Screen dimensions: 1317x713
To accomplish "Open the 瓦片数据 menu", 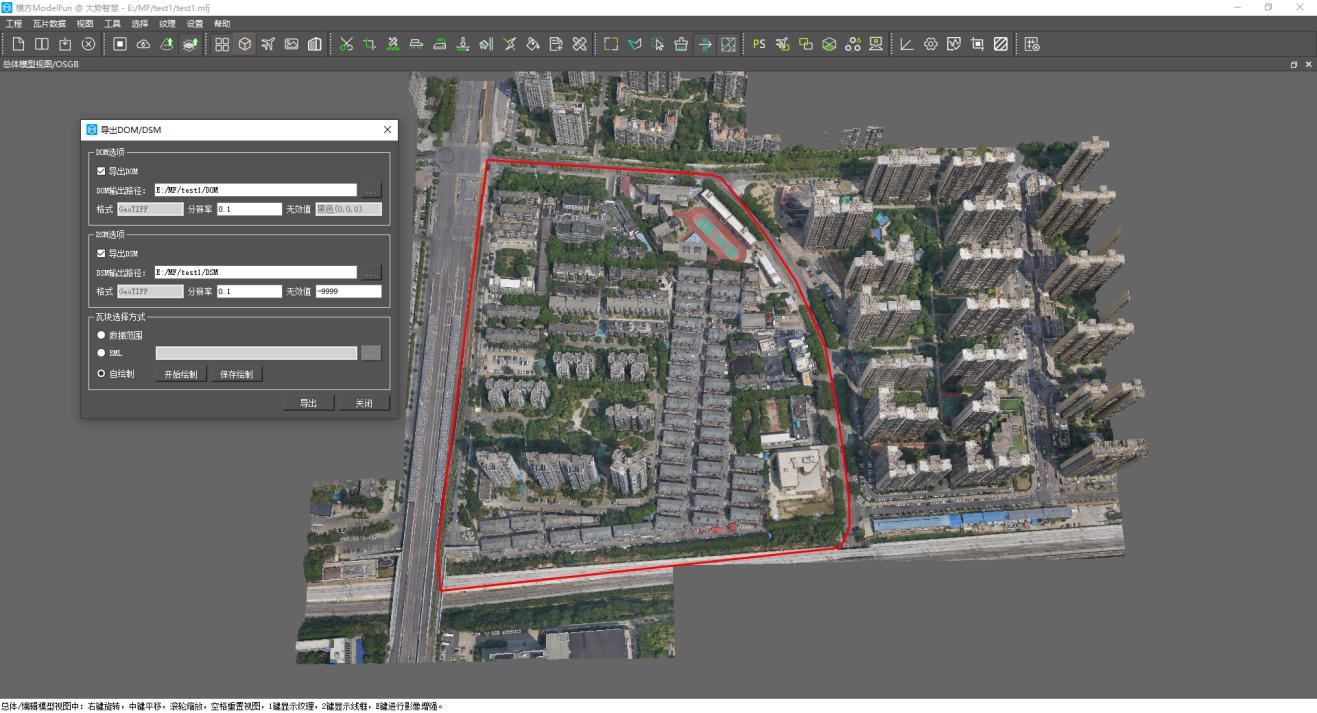I will 49,23.
